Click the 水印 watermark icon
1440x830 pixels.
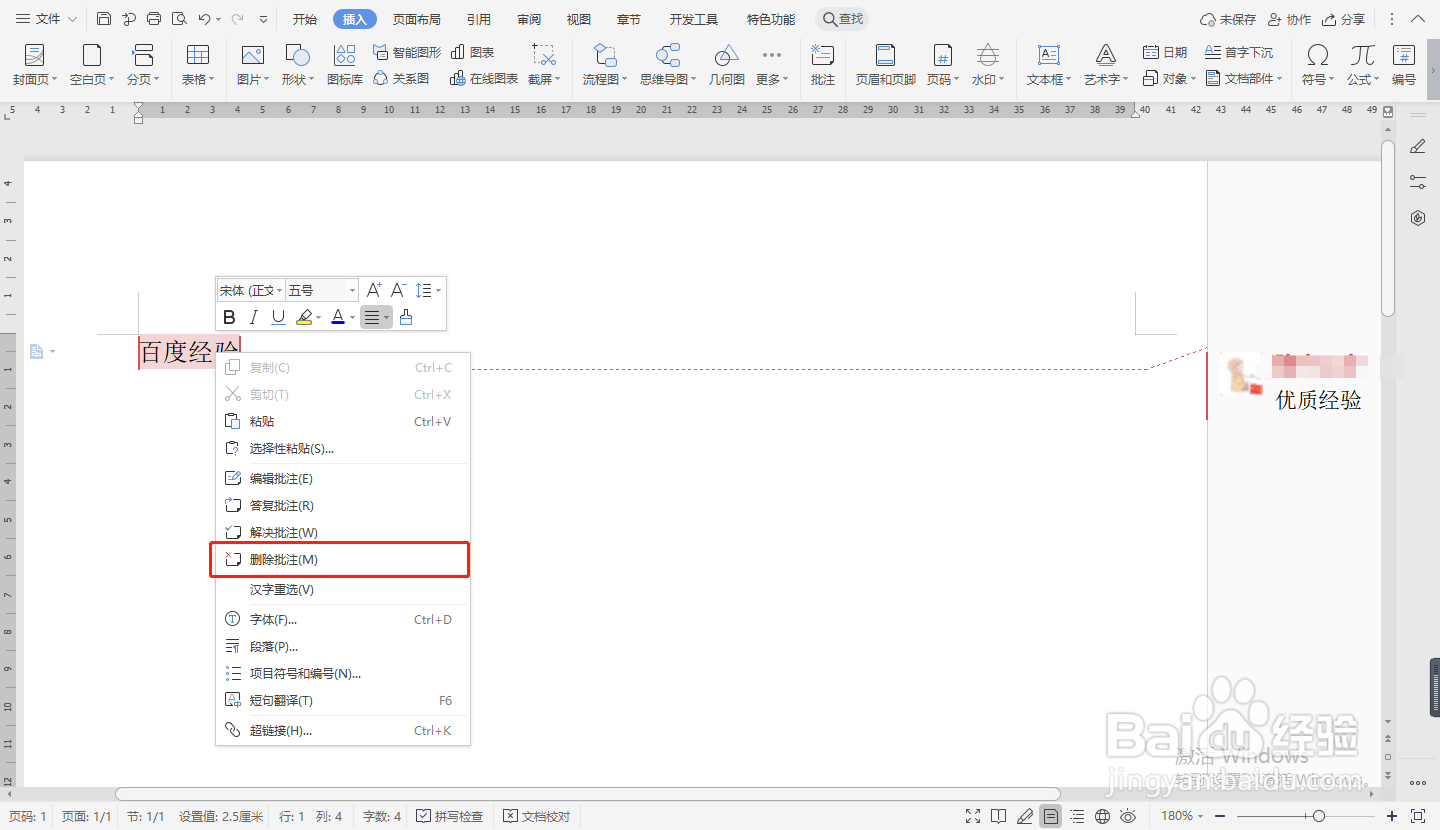988,65
